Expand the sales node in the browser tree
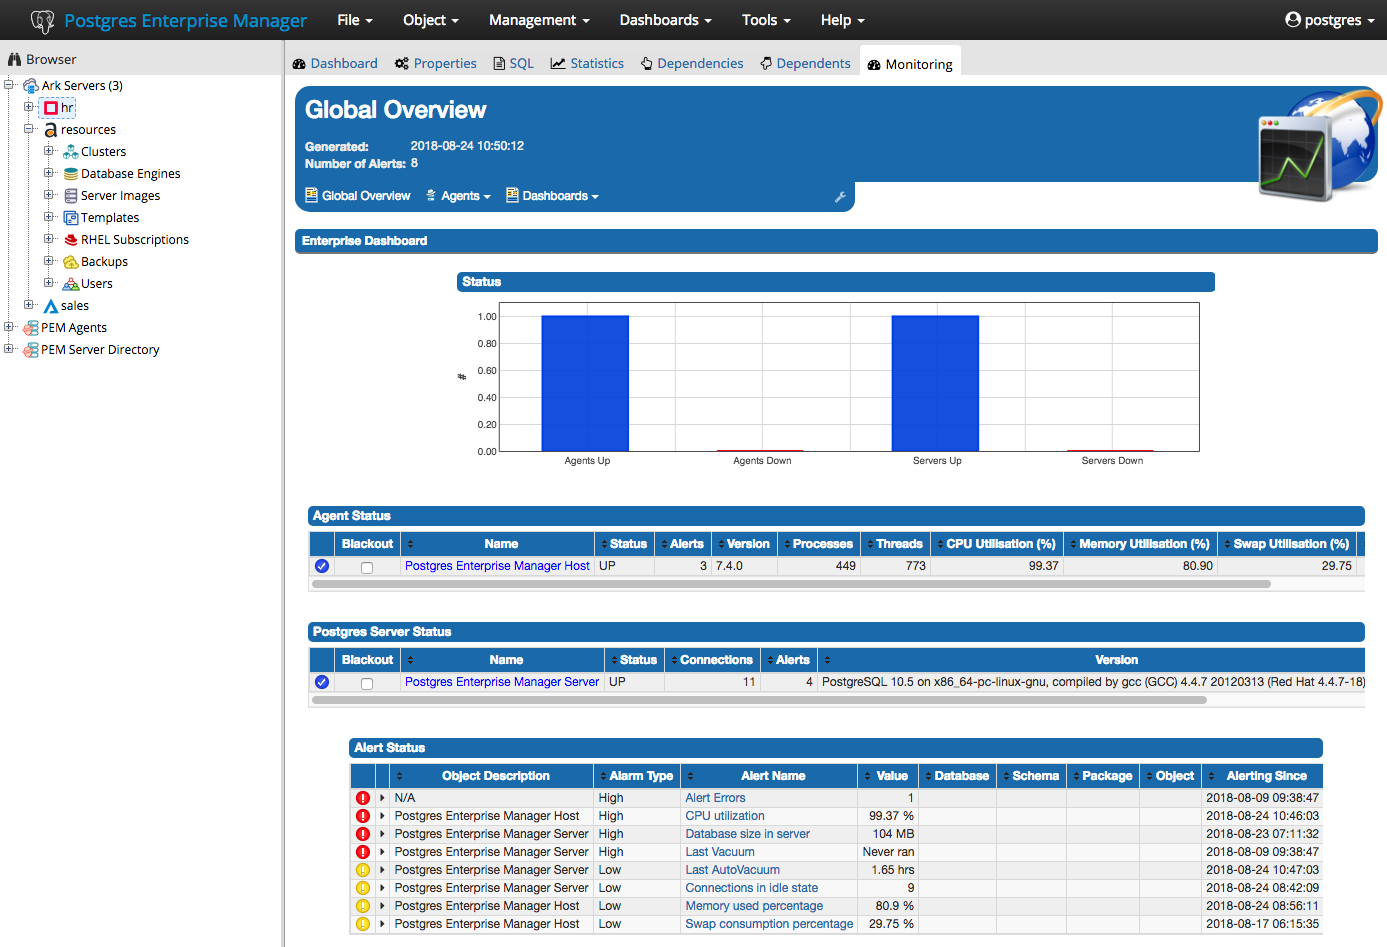Image resolution: width=1387 pixels, height=947 pixels. point(30,305)
